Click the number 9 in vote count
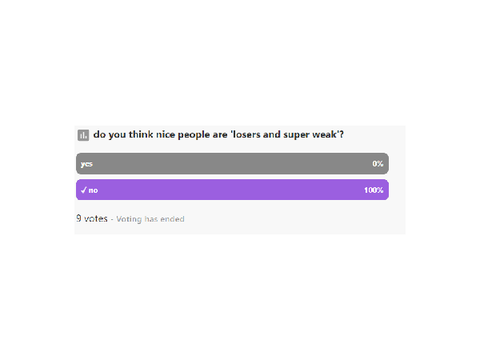Image resolution: width=480 pixels, height=360 pixels. click(x=79, y=218)
